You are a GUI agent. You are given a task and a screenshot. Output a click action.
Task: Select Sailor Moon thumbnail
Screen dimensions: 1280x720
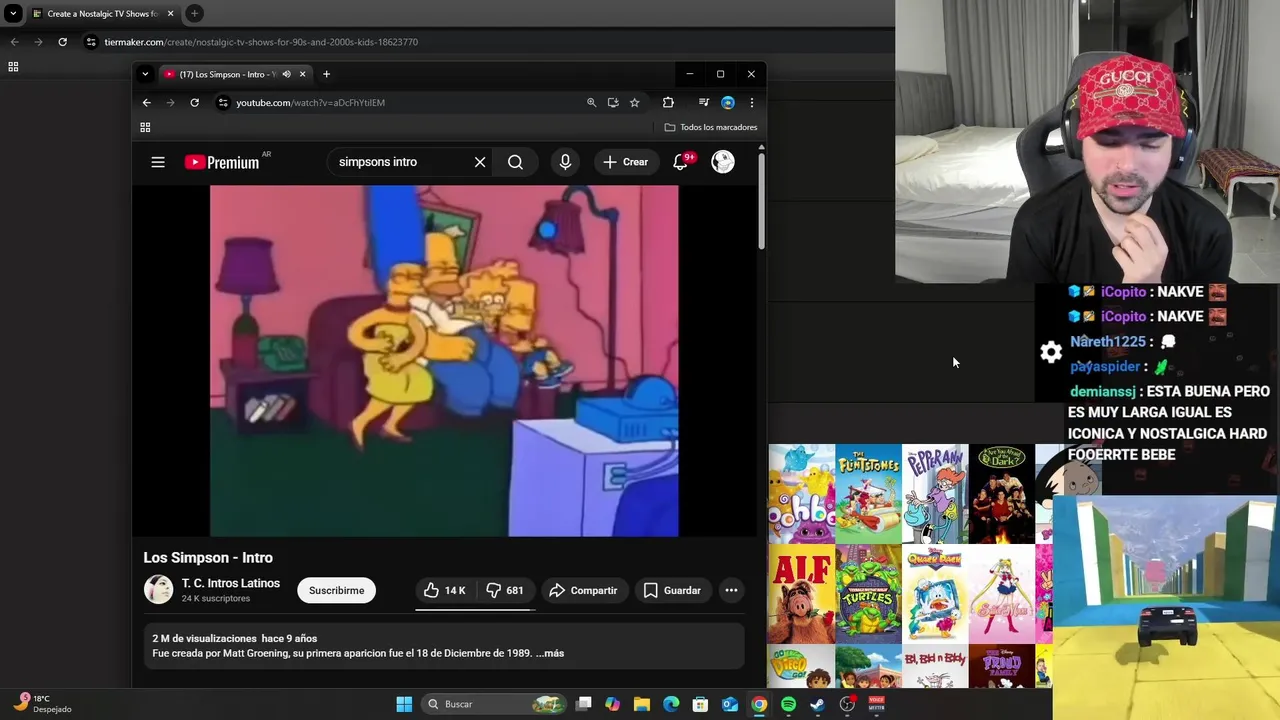(x=1001, y=594)
